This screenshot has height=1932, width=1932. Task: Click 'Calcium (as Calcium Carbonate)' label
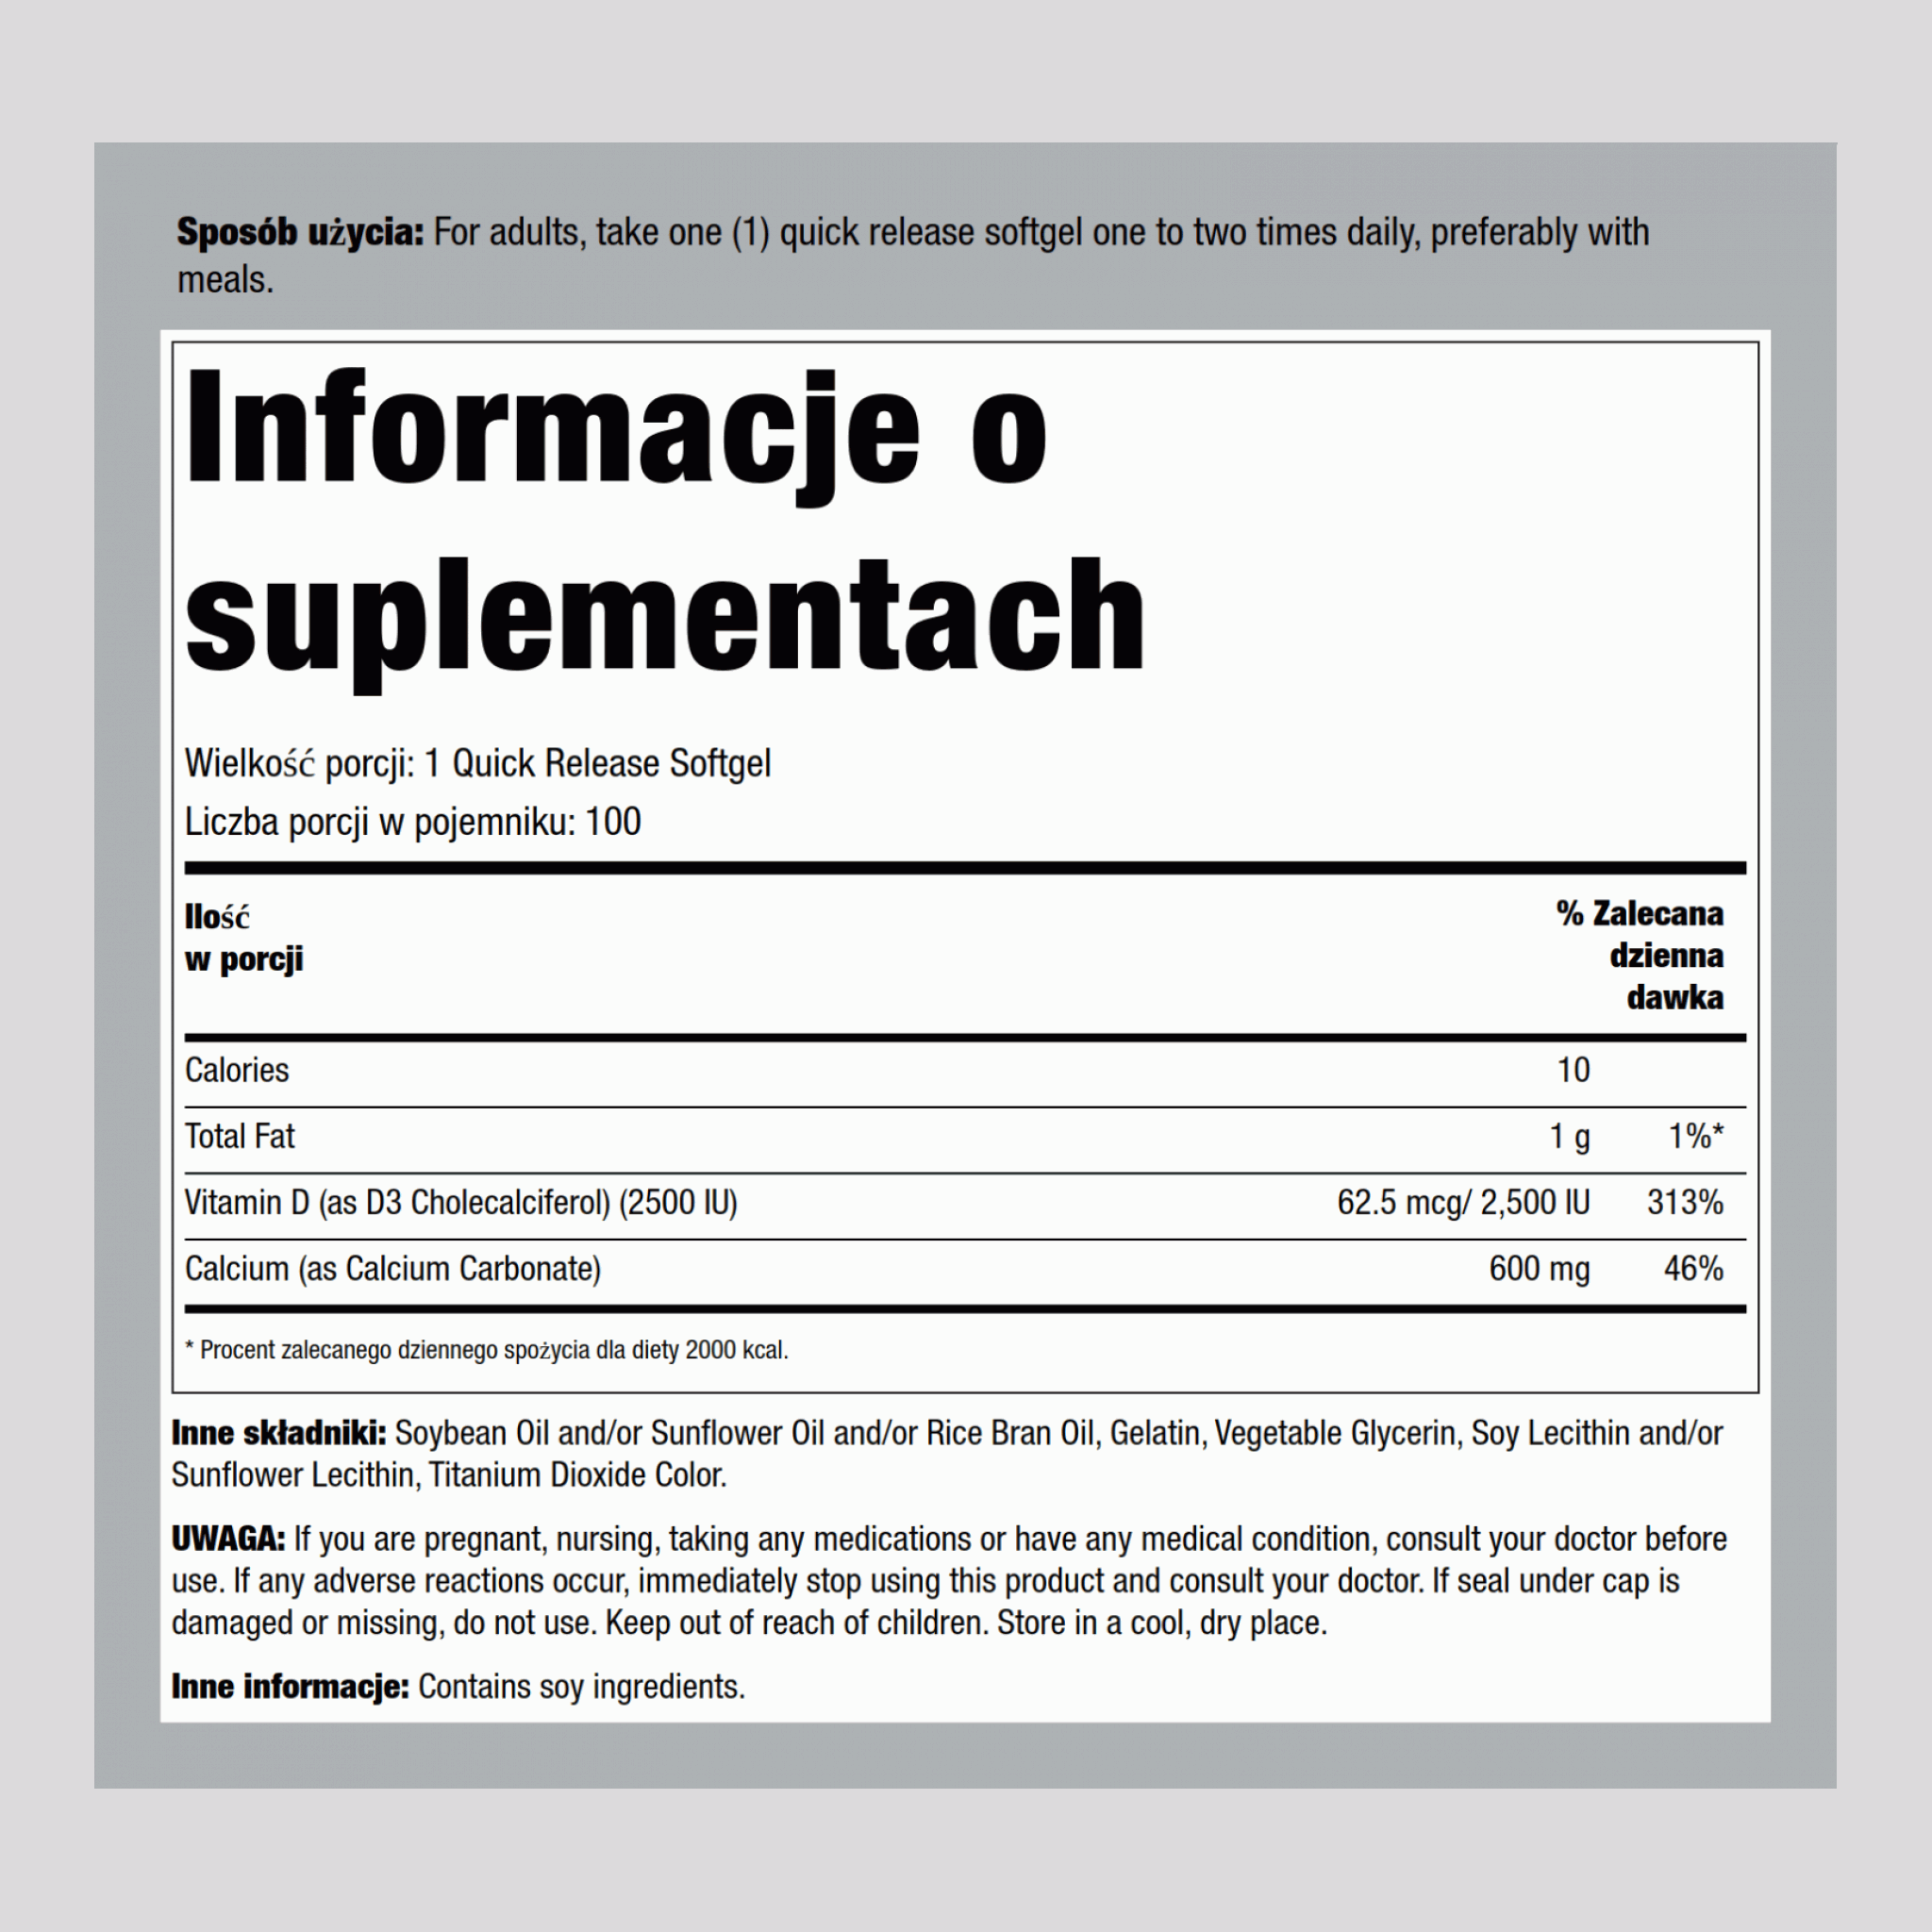[393, 1269]
